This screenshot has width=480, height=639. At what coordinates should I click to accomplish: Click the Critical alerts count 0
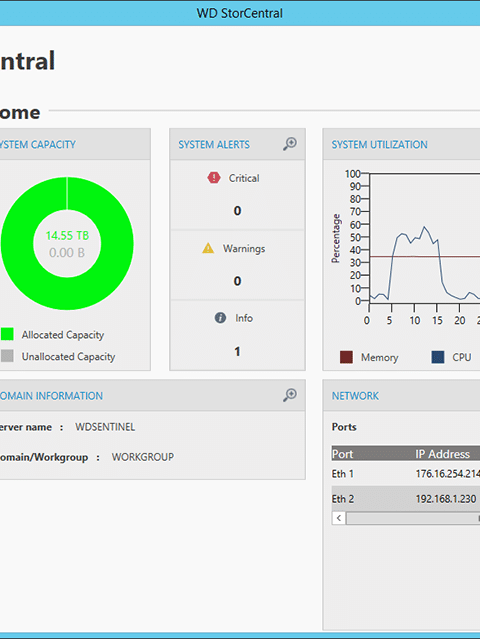coord(237,211)
